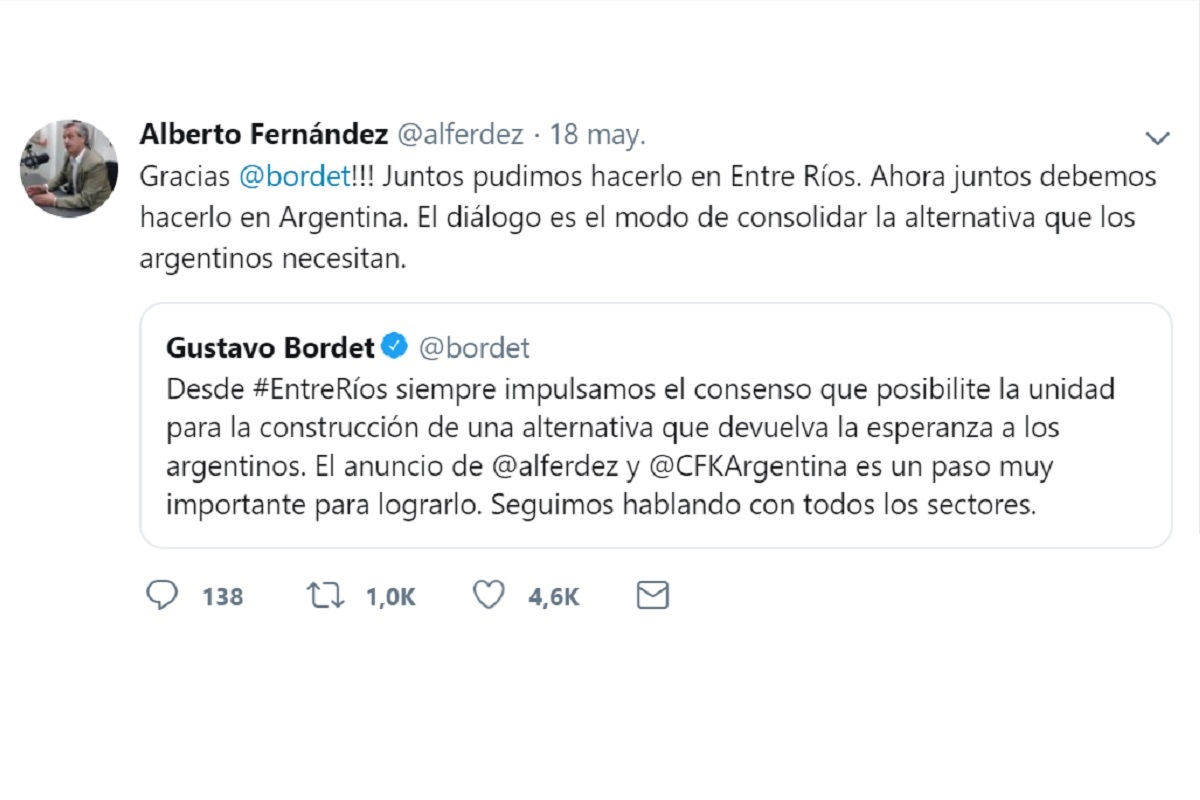This screenshot has height=800, width=1200.
Task: Click the grey @bordet handle in the quoted tweet
Action: tap(474, 348)
